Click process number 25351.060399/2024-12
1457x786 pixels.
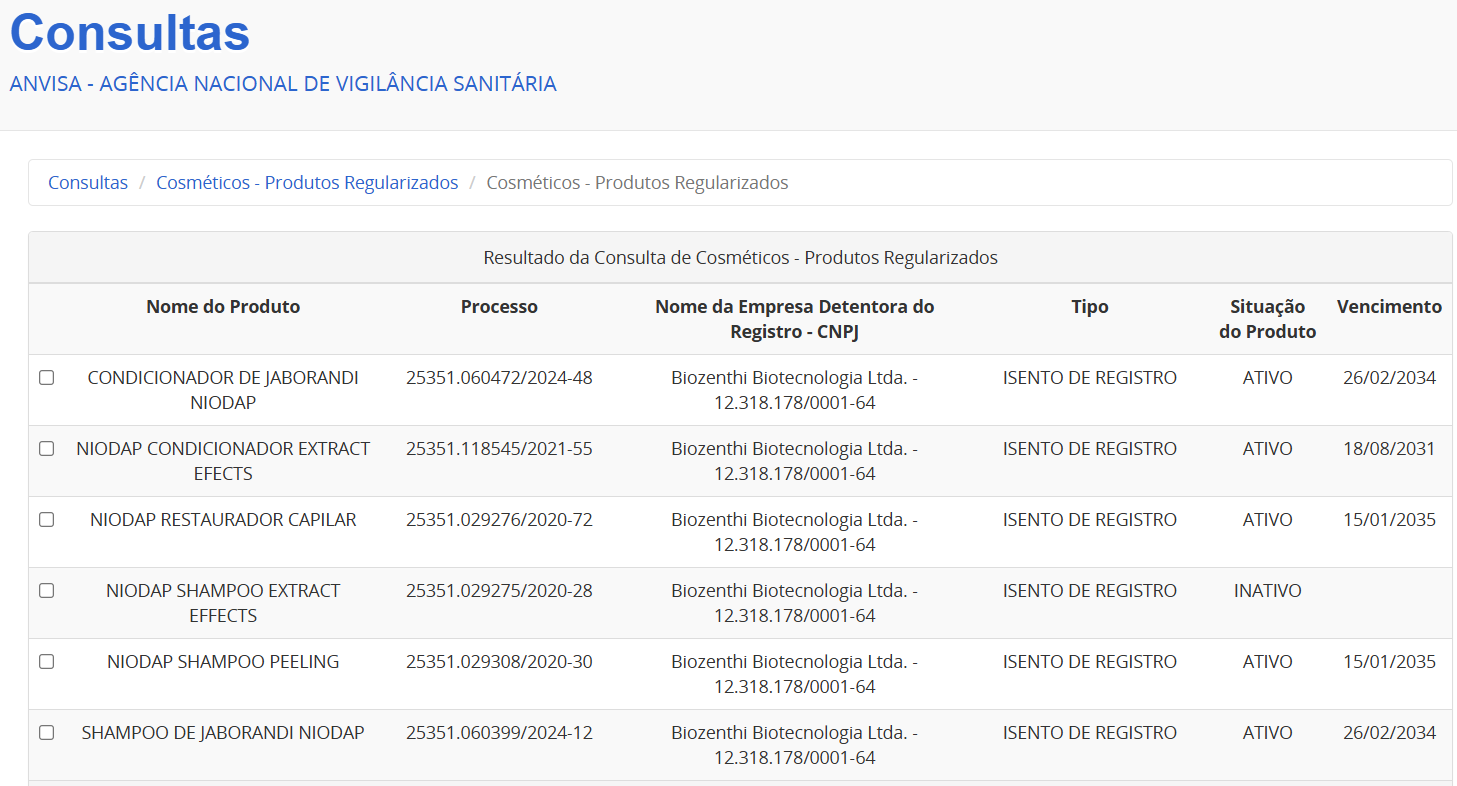(x=499, y=733)
